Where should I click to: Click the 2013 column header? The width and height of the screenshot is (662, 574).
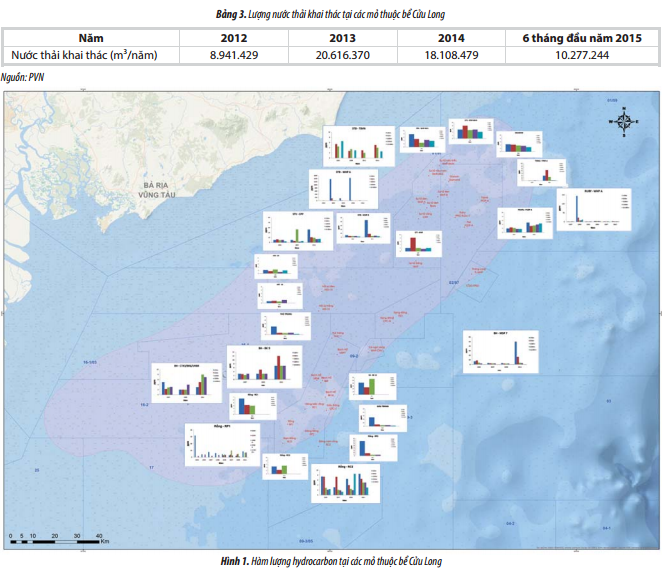tap(341, 36)
